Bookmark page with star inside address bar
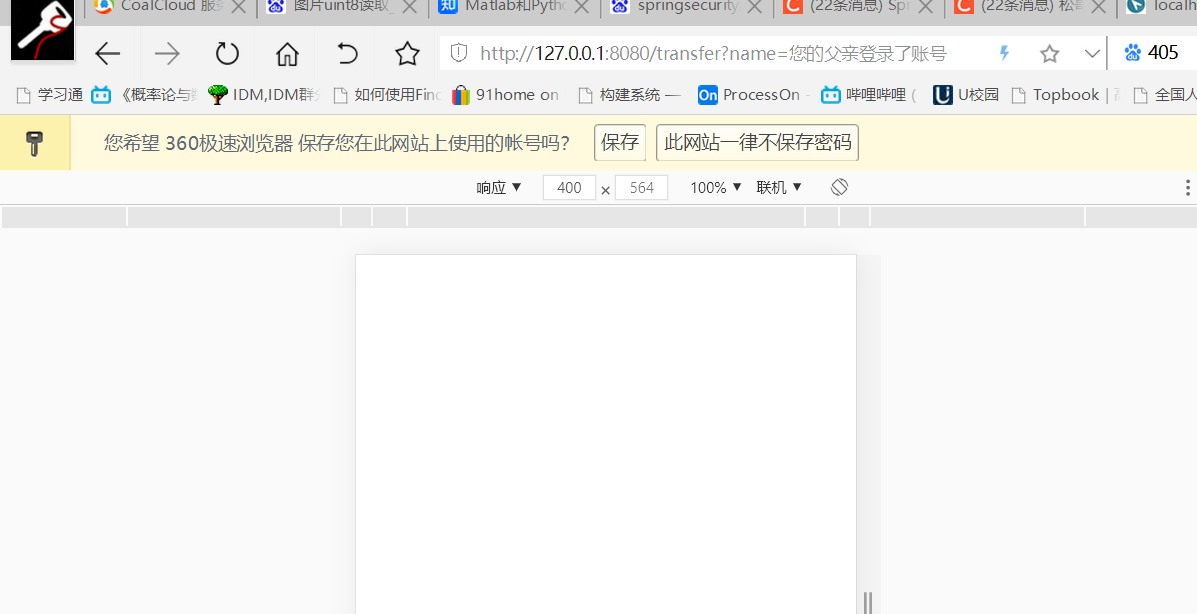This screenshot has height=614, width=1197. tap(1050, 53)
